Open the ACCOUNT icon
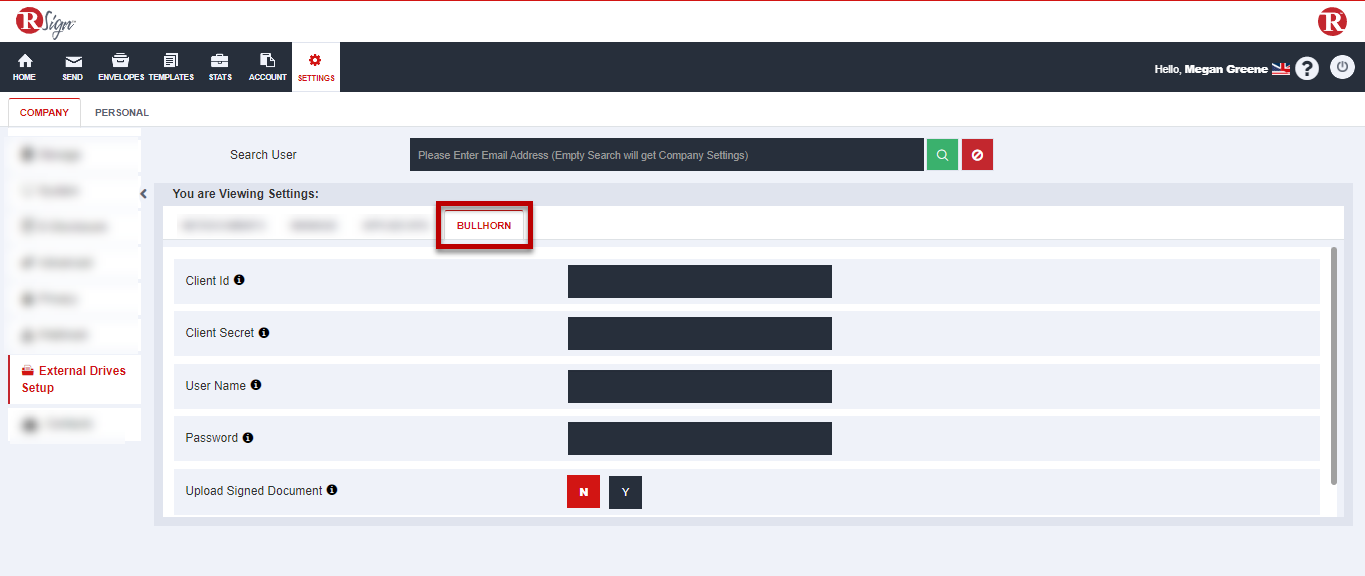This screenshot has height=576, width=1365. click(x=266, y=66)
